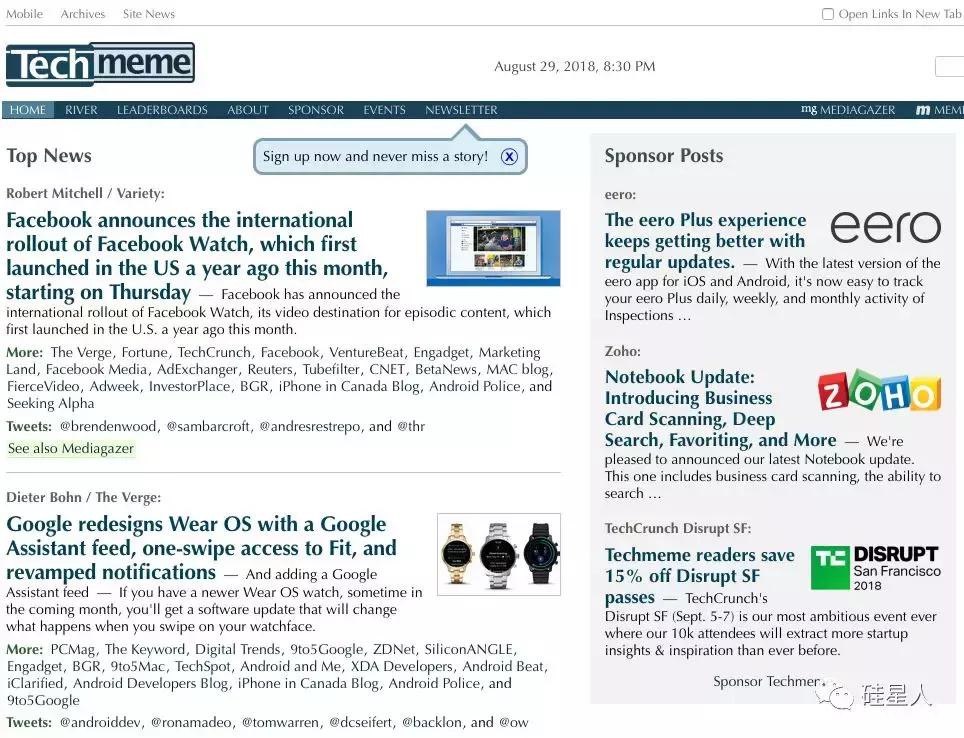This screenshot has width=964, height=738.
Task: Open the PCMag source link
Action: 73,649
